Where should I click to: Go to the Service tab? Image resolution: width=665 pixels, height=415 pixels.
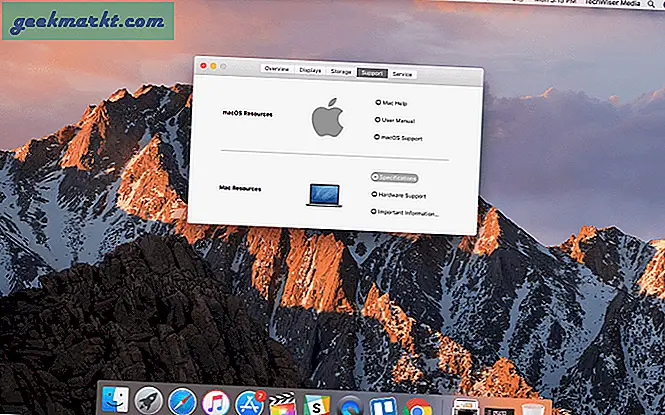(x=402, y=74)
